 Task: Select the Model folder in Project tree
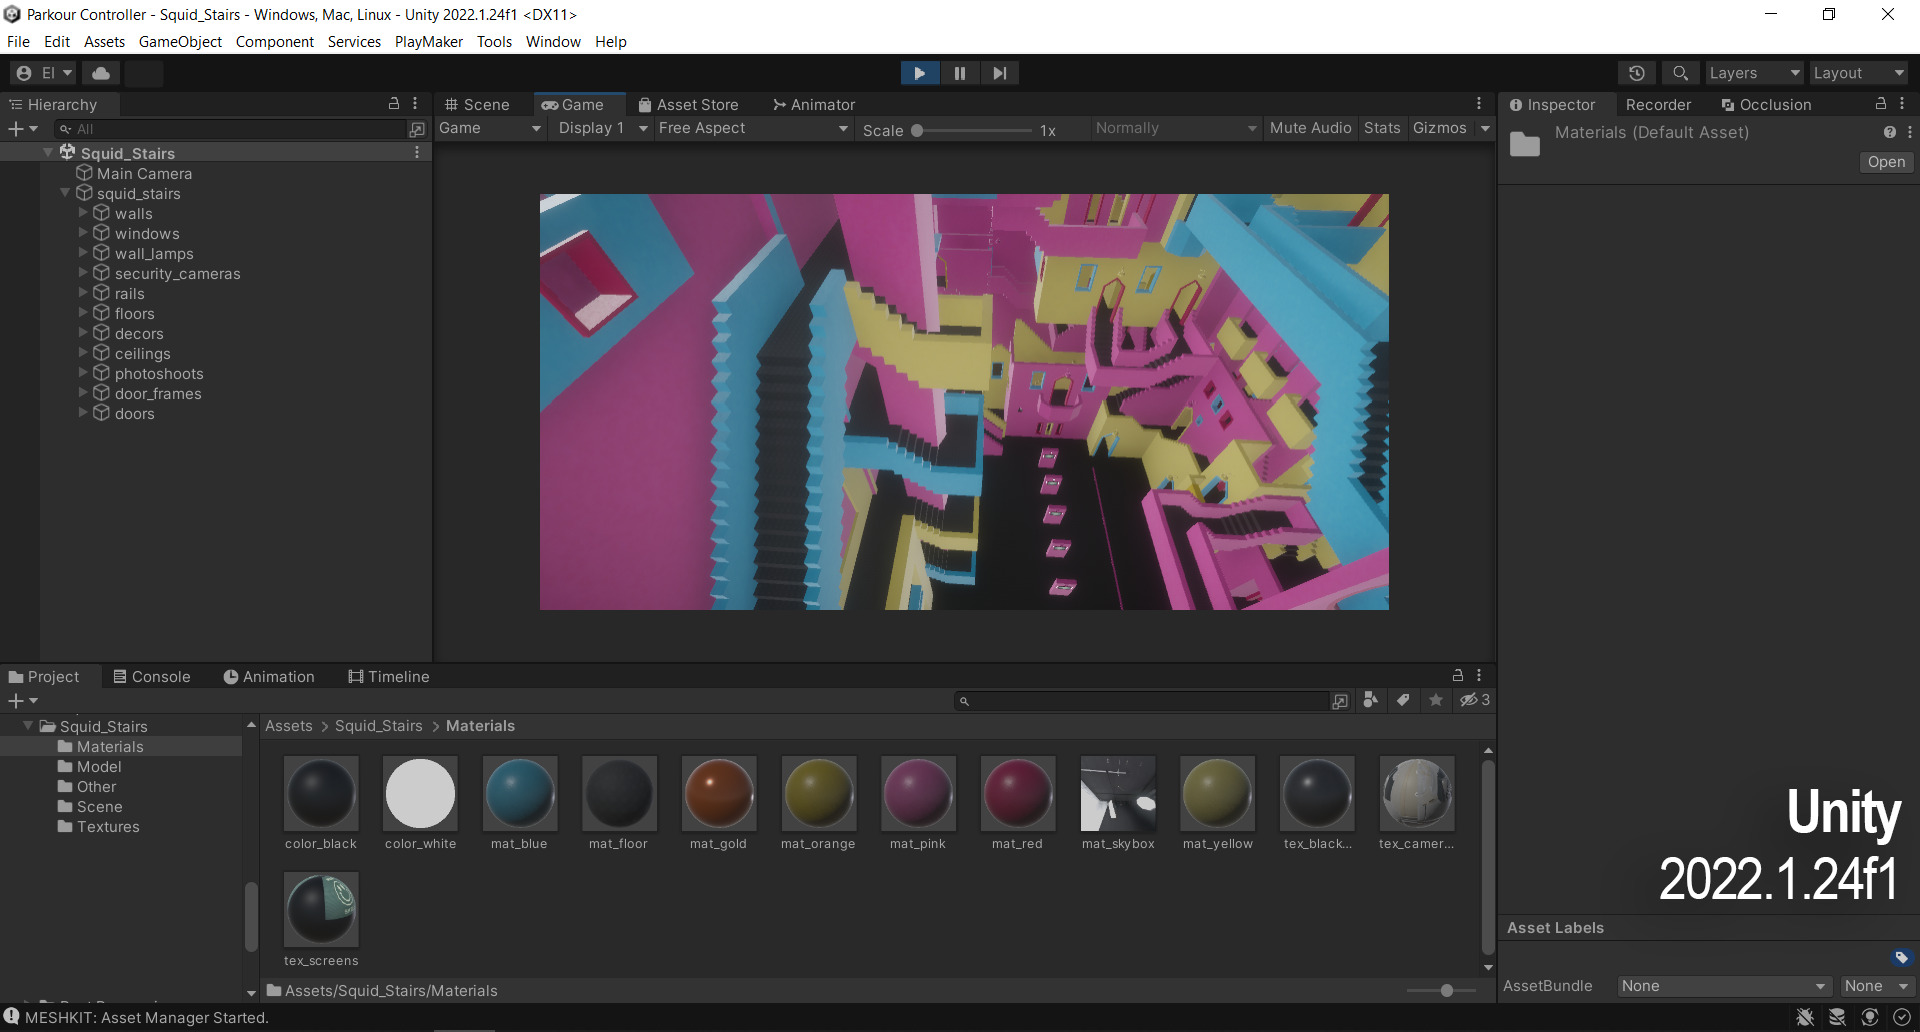99,767
